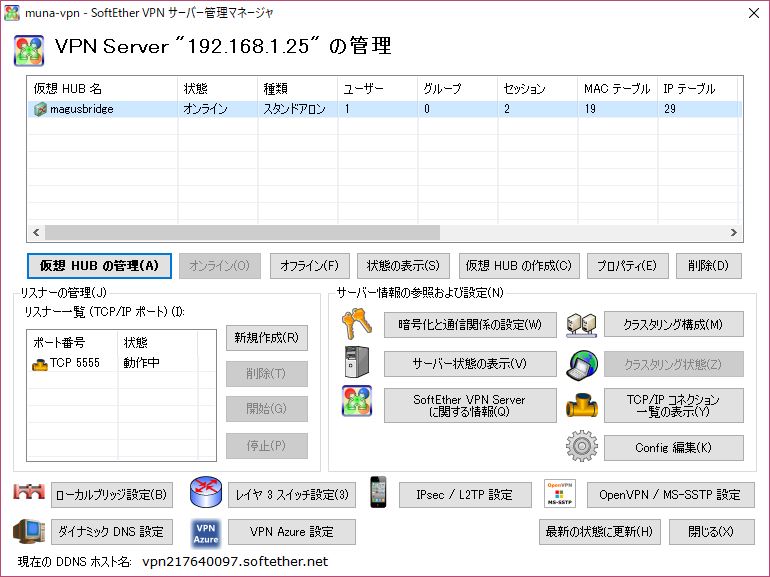Click the iPhone icon beside IPsec / L2TP
This screenshot has width=770, height=577.
pos(378,493)
